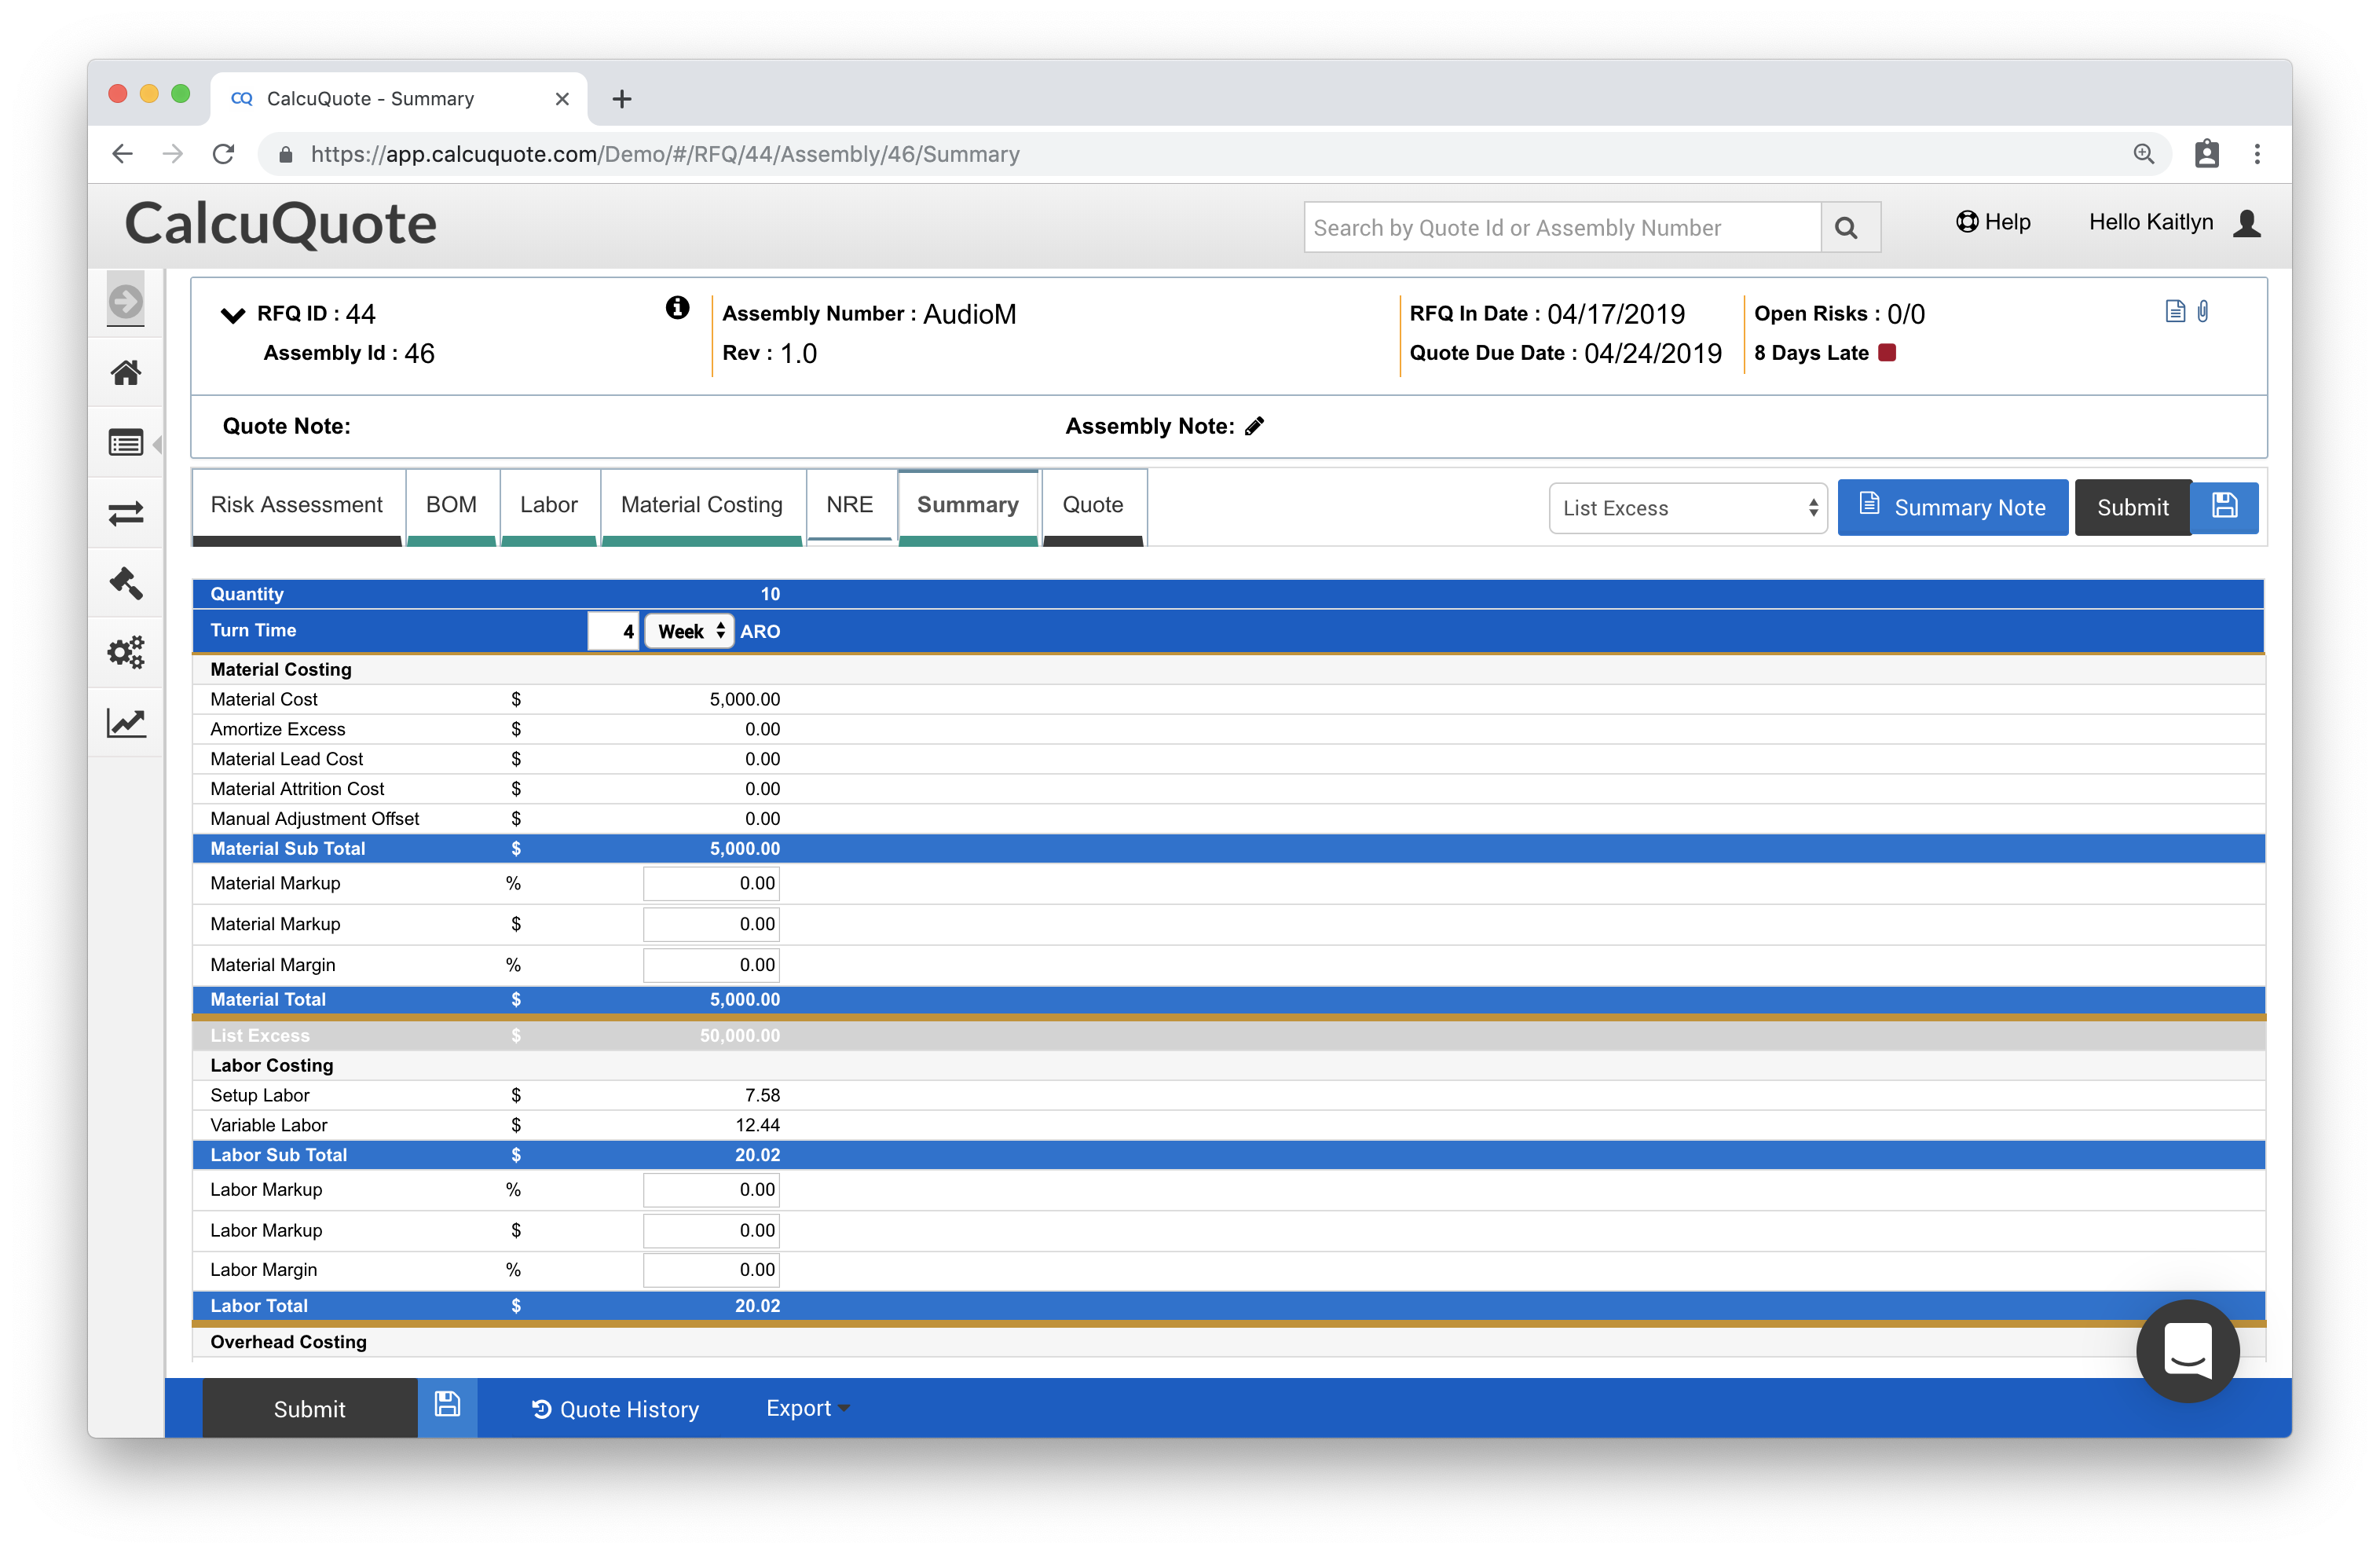Image resolution: width=2380 pixels, height=1554 pixels.
Task: Click the paperclip attachment icon
Action: 2203,311
